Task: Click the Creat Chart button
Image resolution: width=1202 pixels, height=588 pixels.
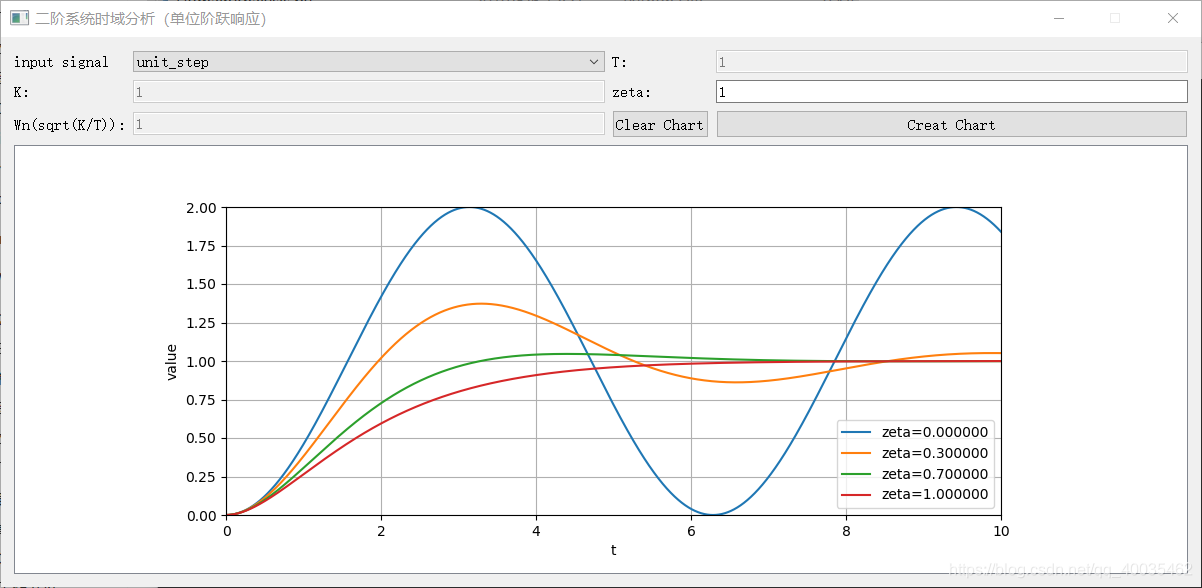Action: 951,125
